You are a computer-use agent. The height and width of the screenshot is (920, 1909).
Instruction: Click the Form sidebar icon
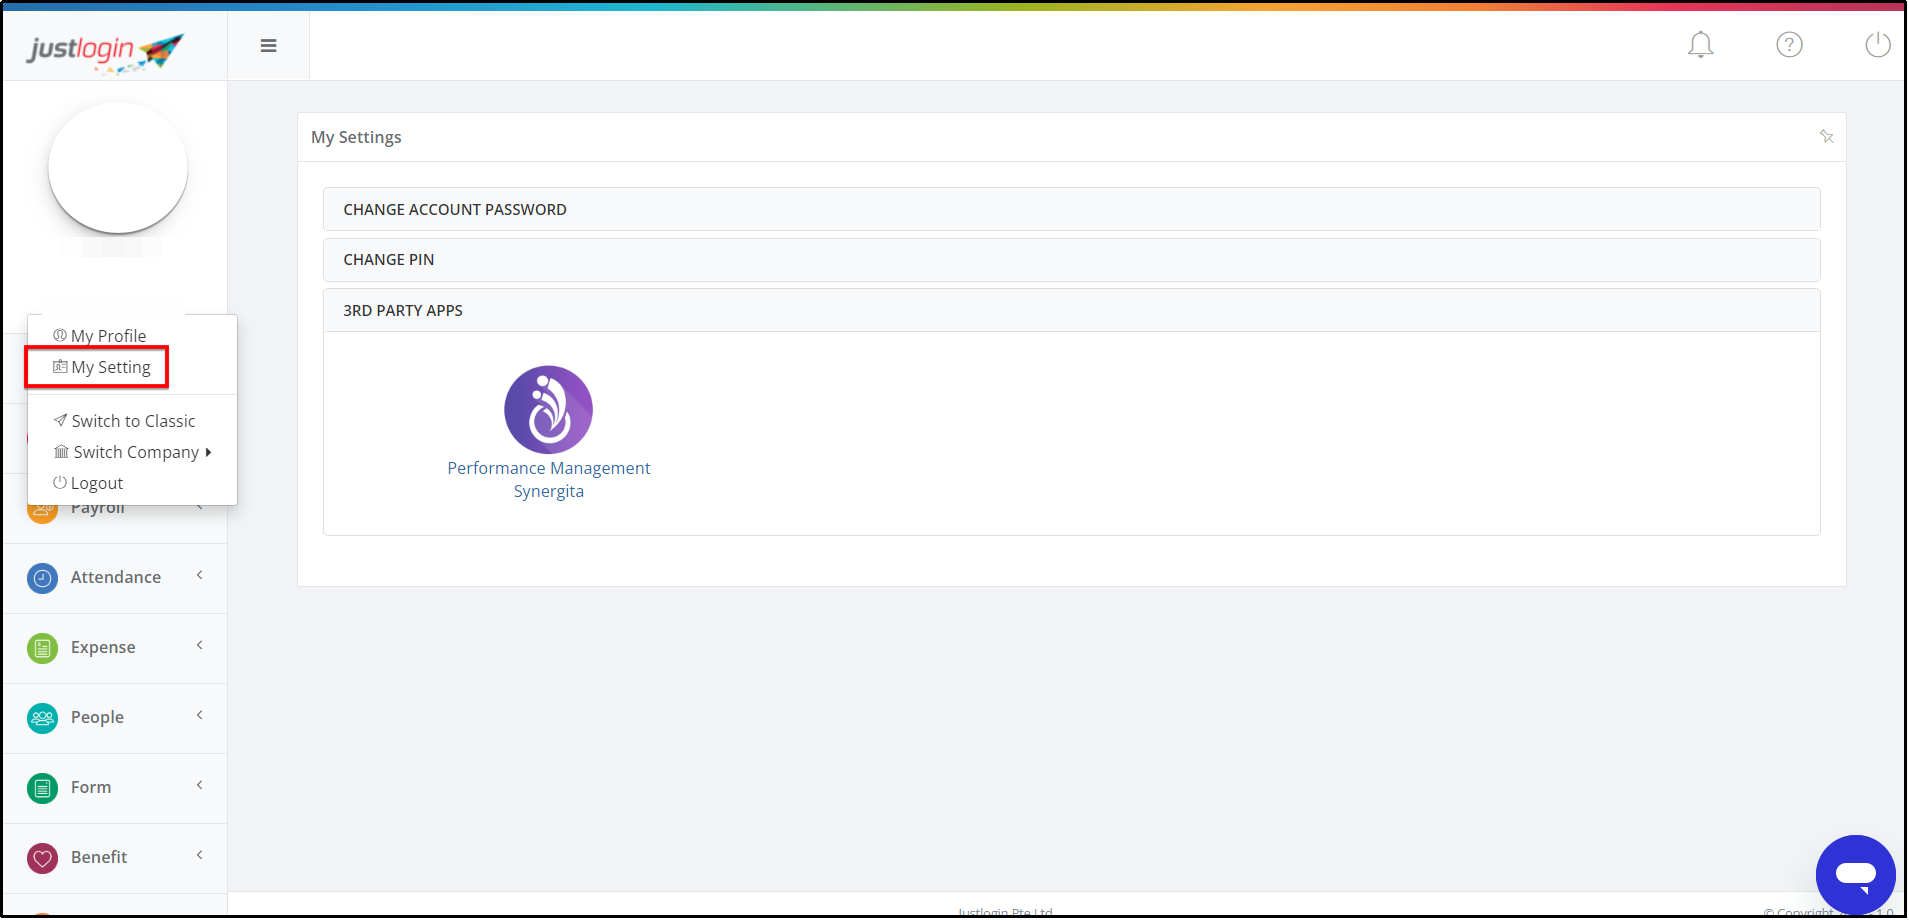(x=42, y=788)
